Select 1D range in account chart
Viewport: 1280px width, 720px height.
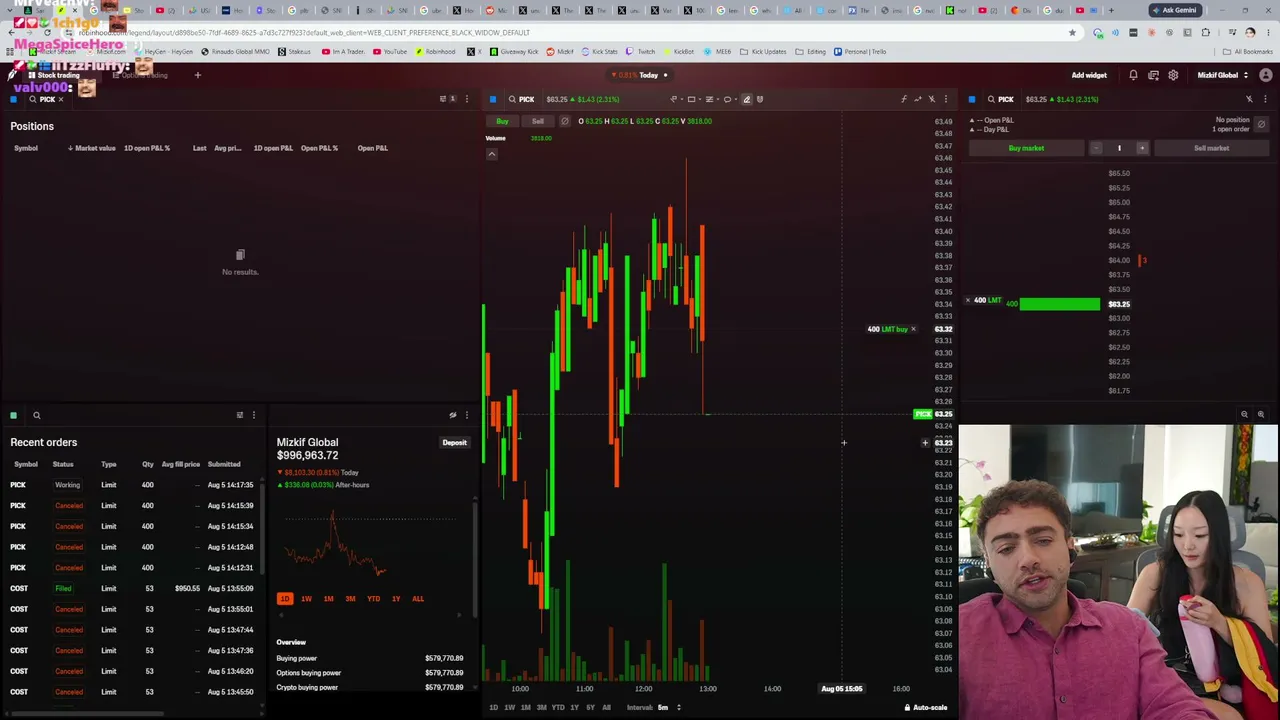(285, 599)
